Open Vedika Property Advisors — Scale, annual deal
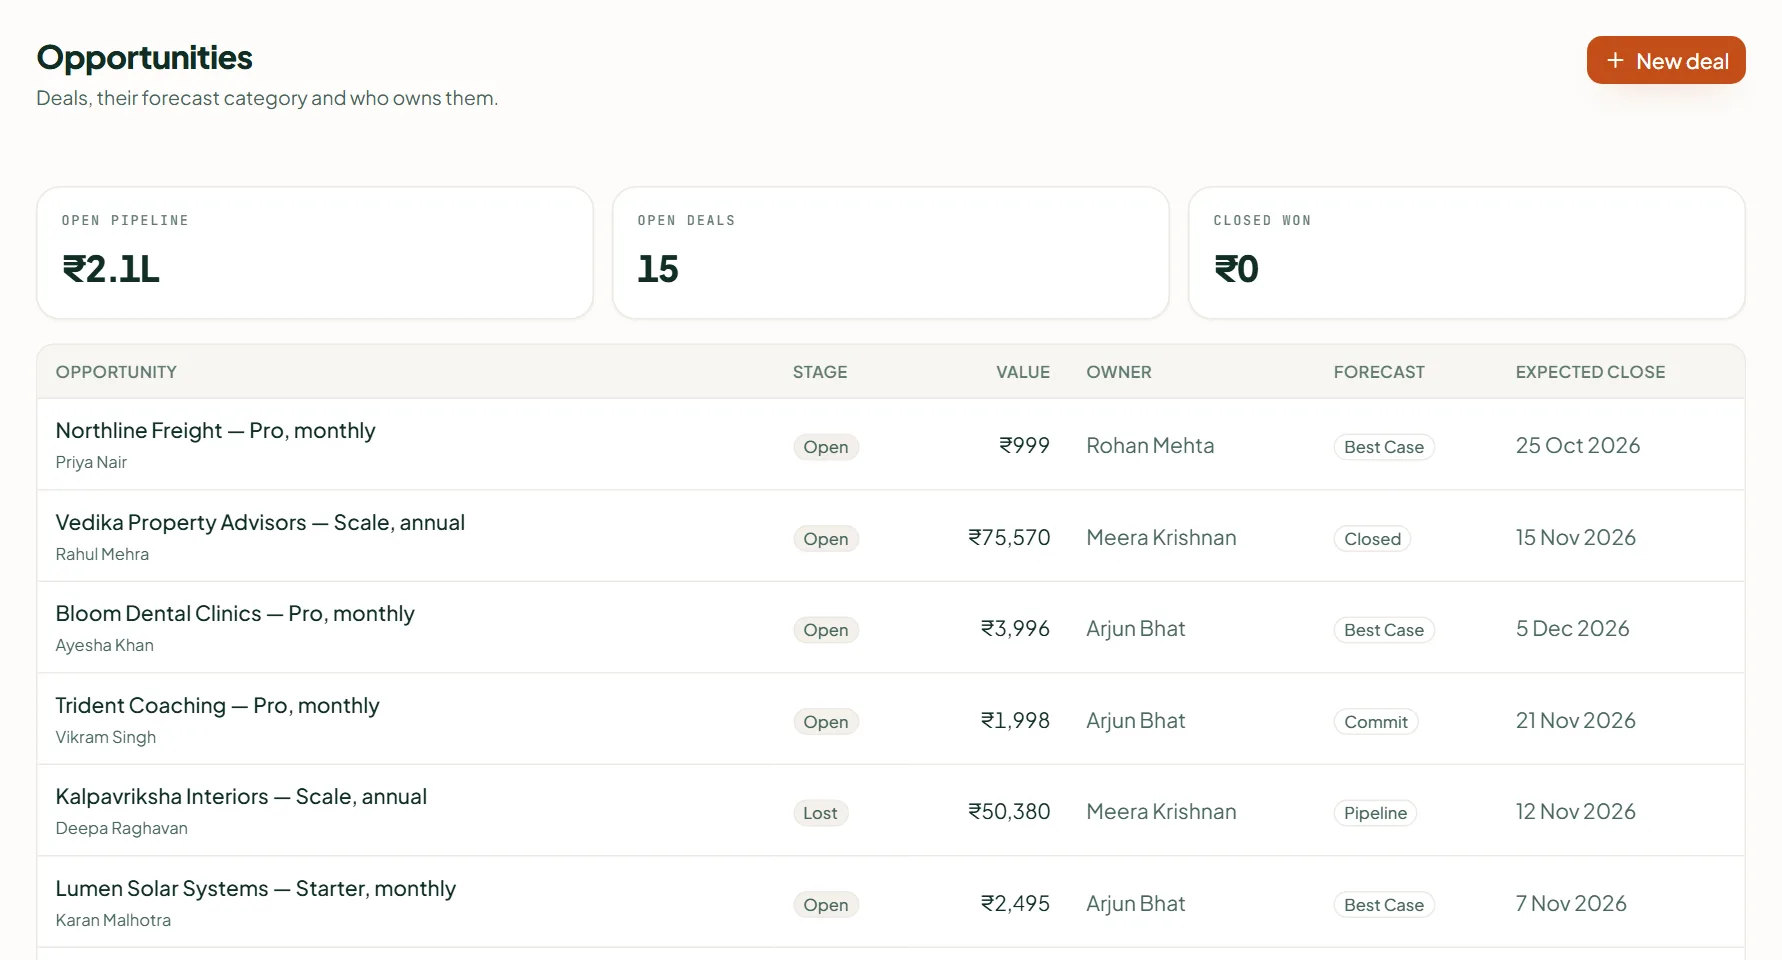The image size is (1782, 960). [x=260, y=522]
